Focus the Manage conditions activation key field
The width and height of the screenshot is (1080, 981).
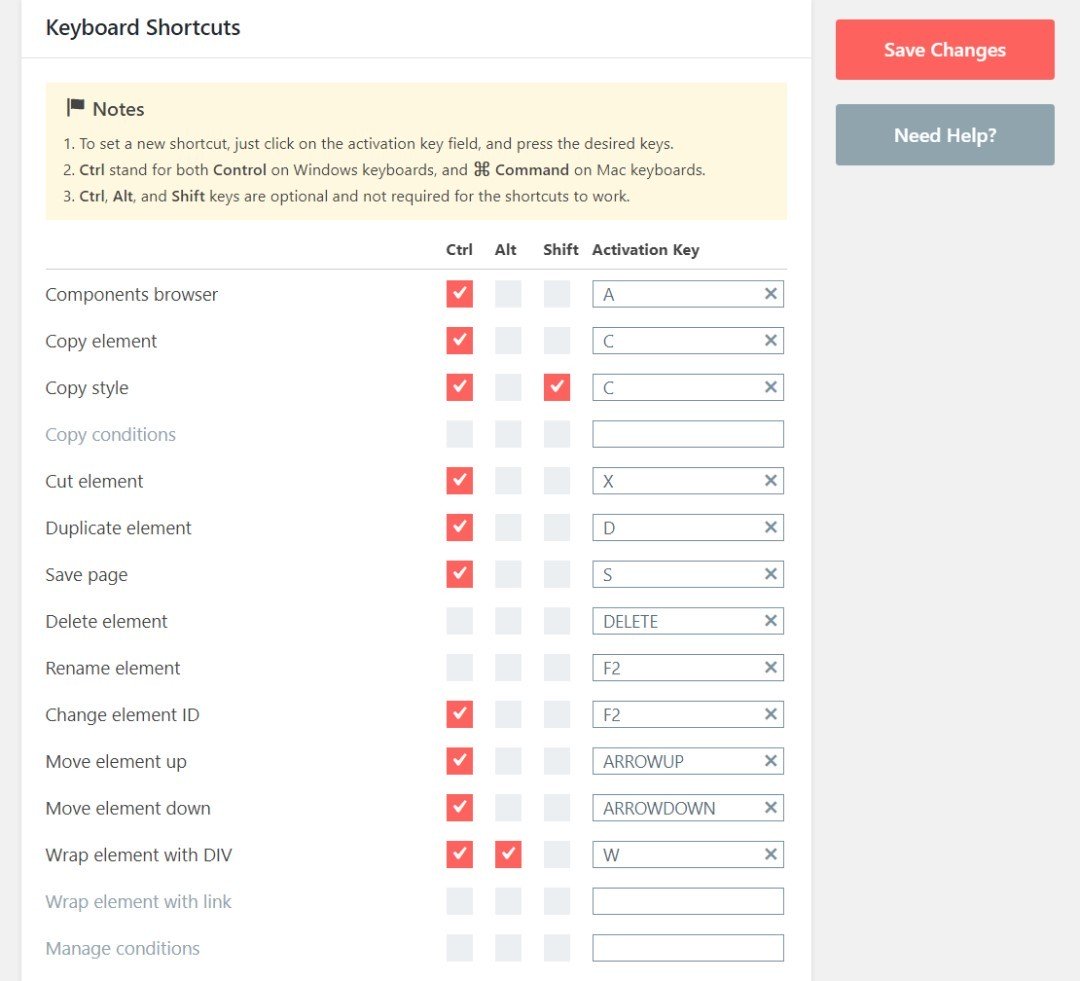tap(687, 948)
